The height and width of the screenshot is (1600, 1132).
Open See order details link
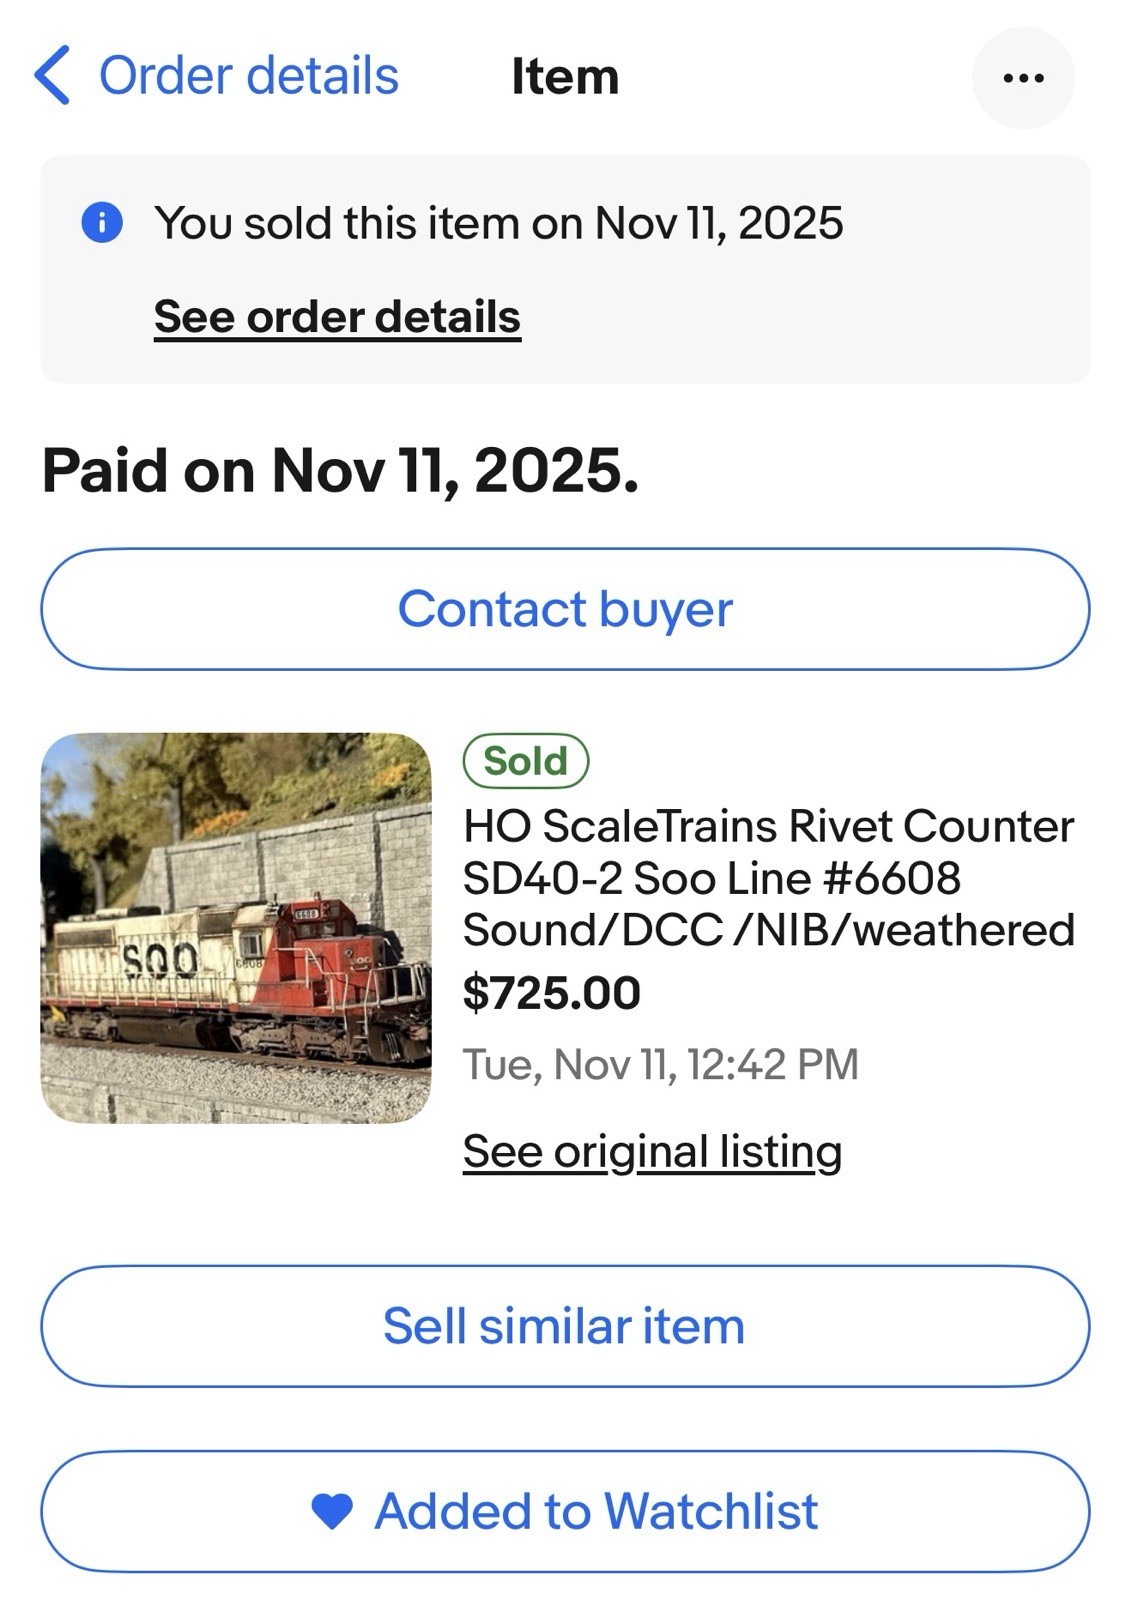pyautogui.click(x=337, y=317)
